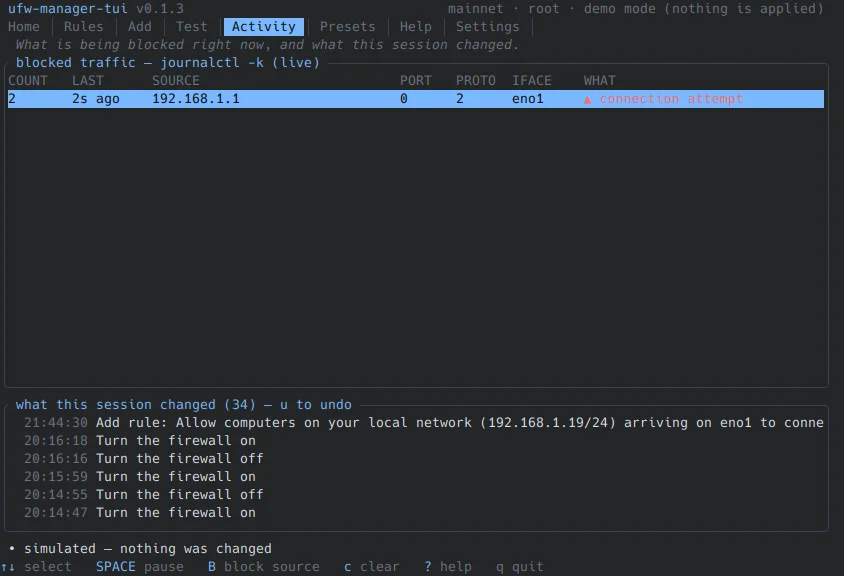Go to the Add tab

139,26
